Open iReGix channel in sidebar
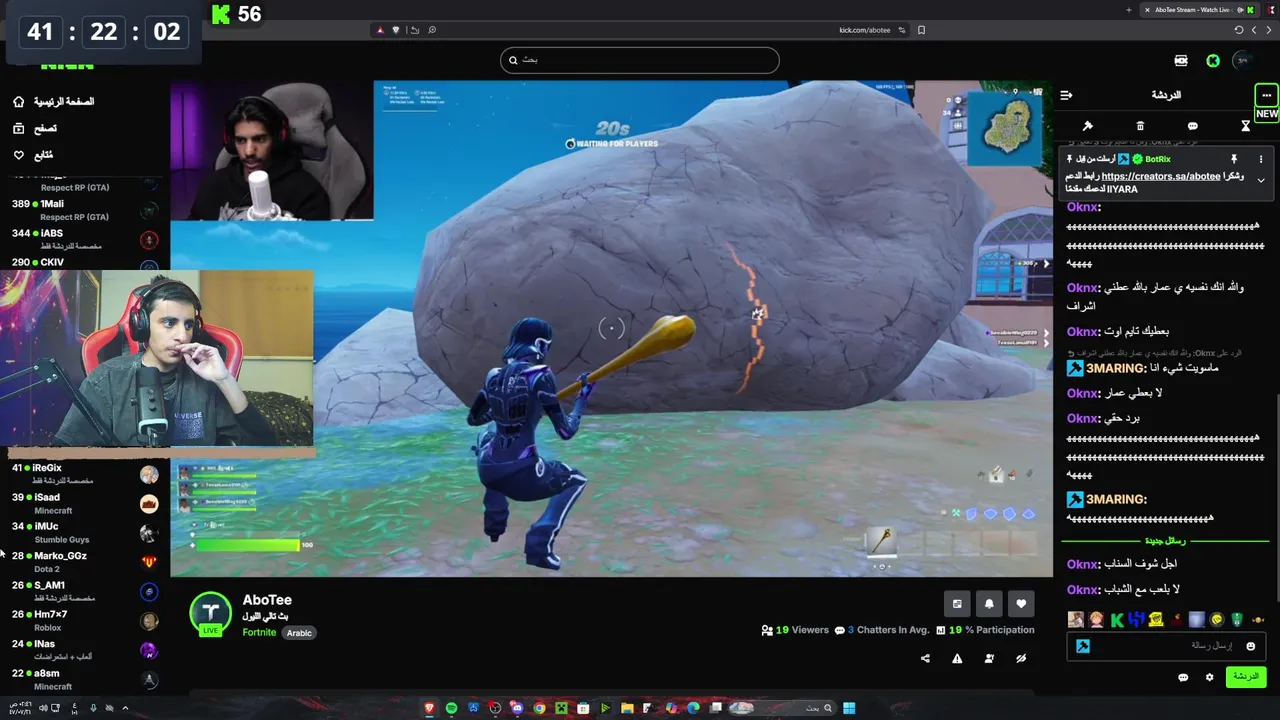The image size is (1280, 720). coord(85,473)
